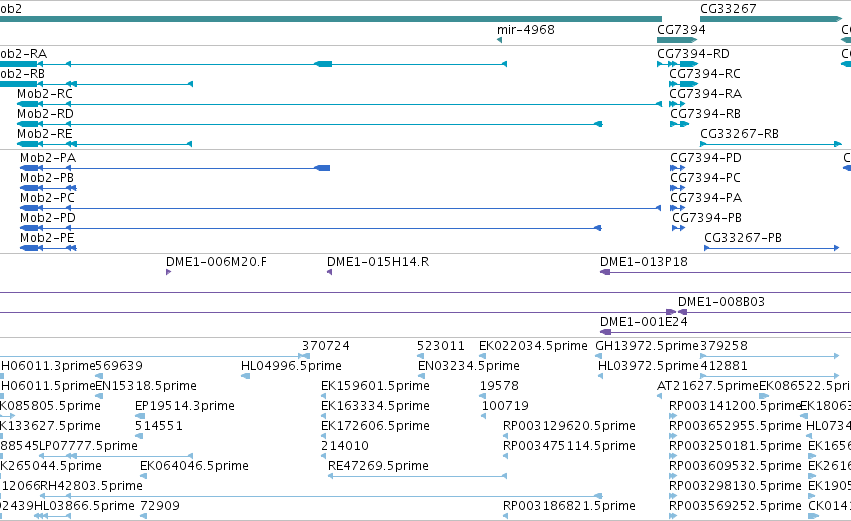
Task: Open transcript CG7394-RA
Action: [x=706, y=93]
